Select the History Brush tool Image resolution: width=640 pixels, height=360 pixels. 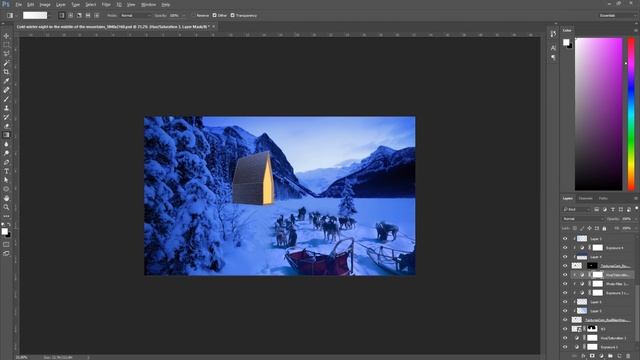click(6, 117)
